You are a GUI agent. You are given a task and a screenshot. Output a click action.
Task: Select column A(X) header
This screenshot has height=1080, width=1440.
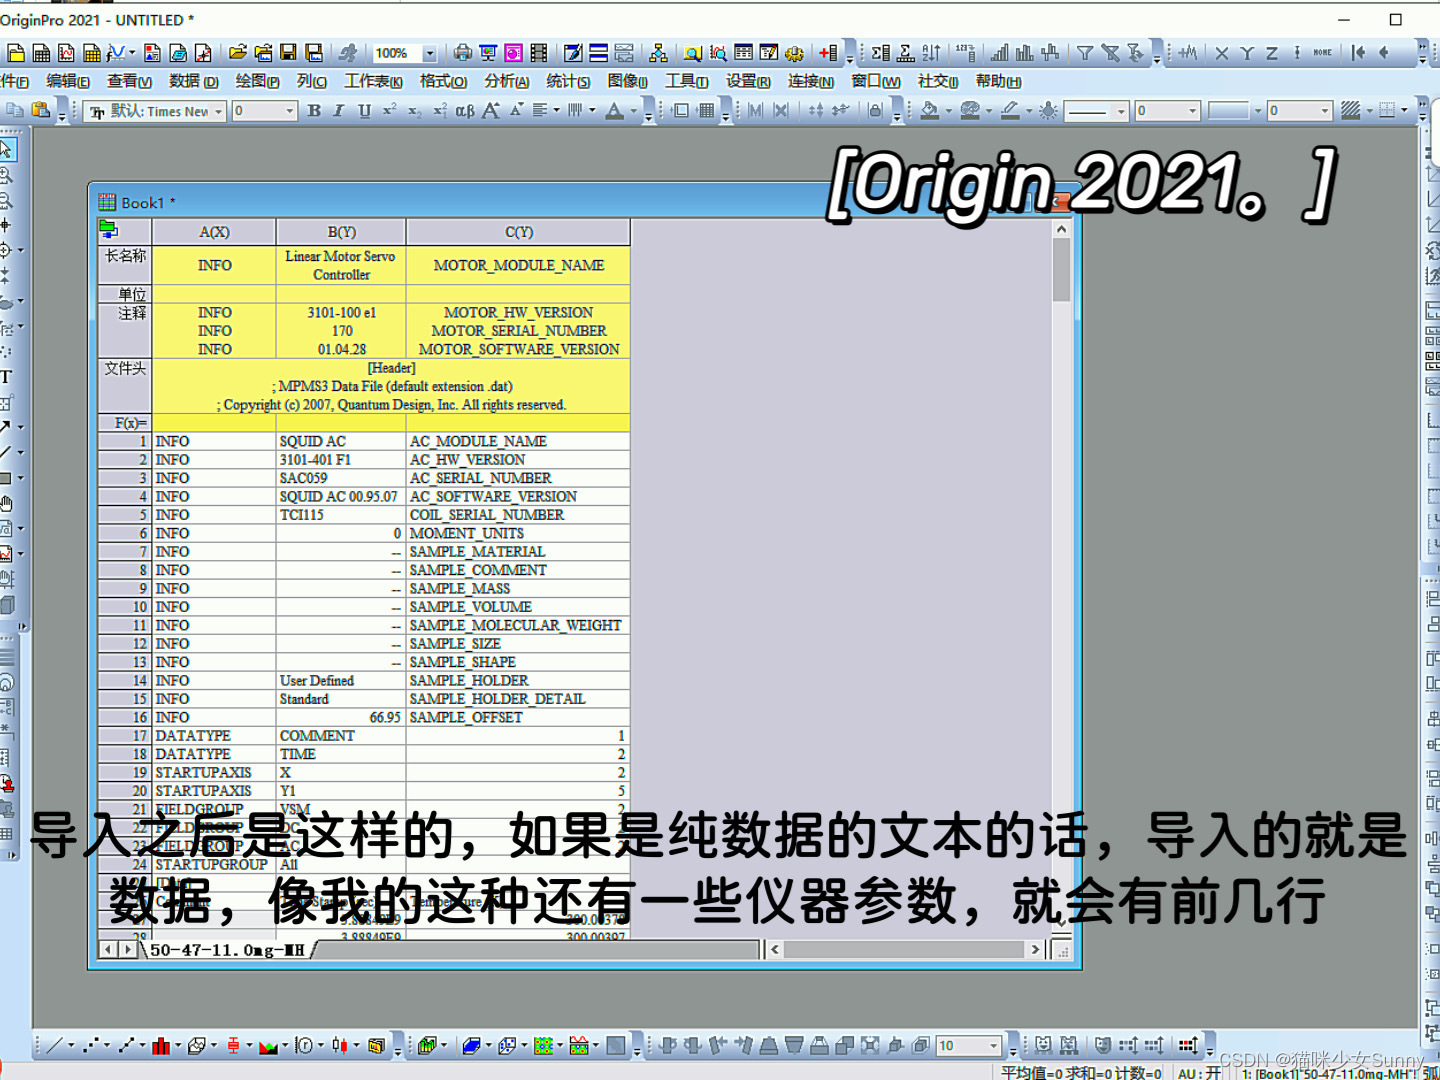214,232
